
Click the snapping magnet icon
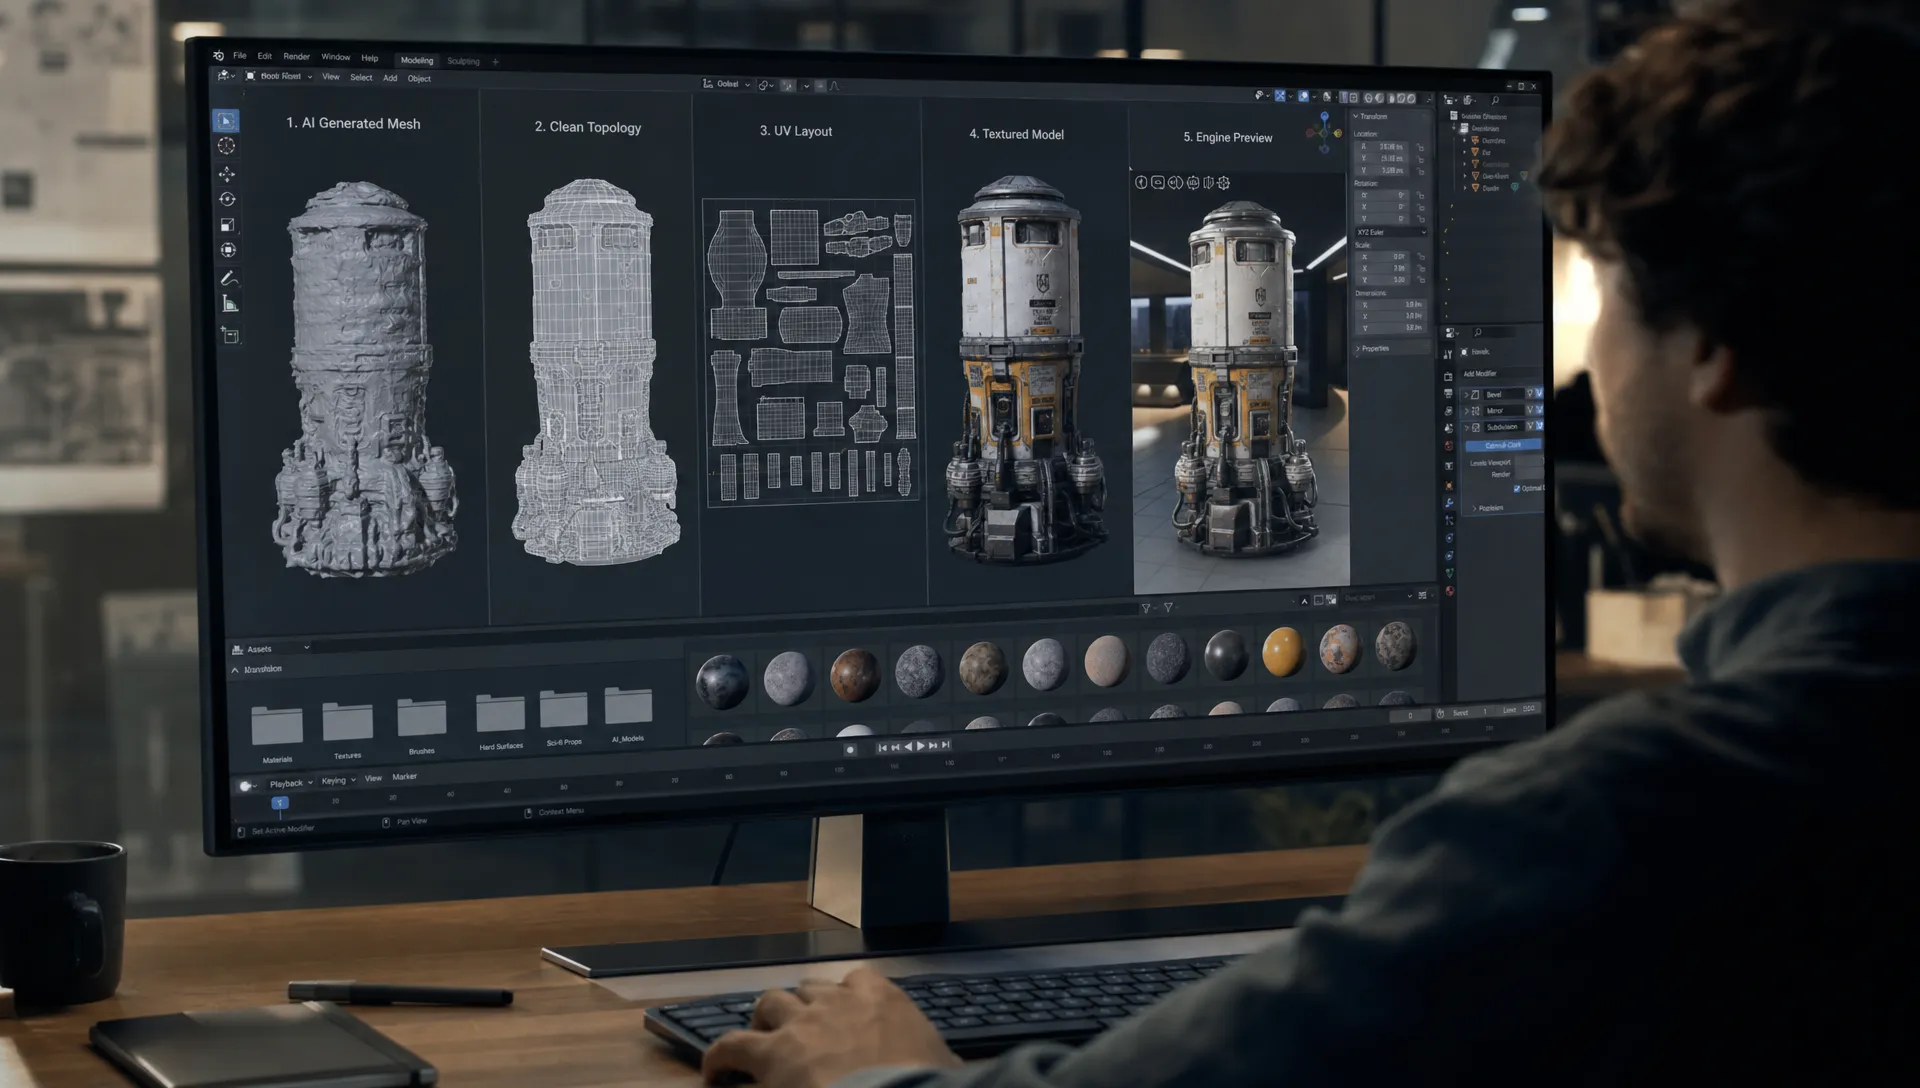coord(788,86)
